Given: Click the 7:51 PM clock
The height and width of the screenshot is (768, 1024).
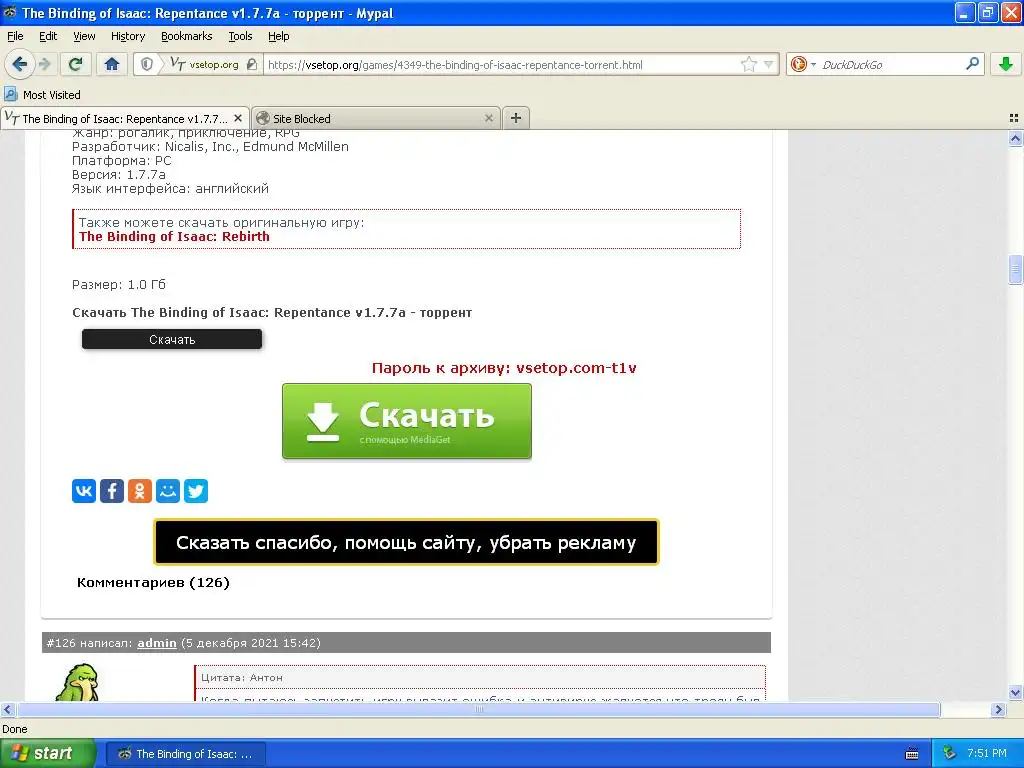Looking at the screenshot, I should pos(987,754).
